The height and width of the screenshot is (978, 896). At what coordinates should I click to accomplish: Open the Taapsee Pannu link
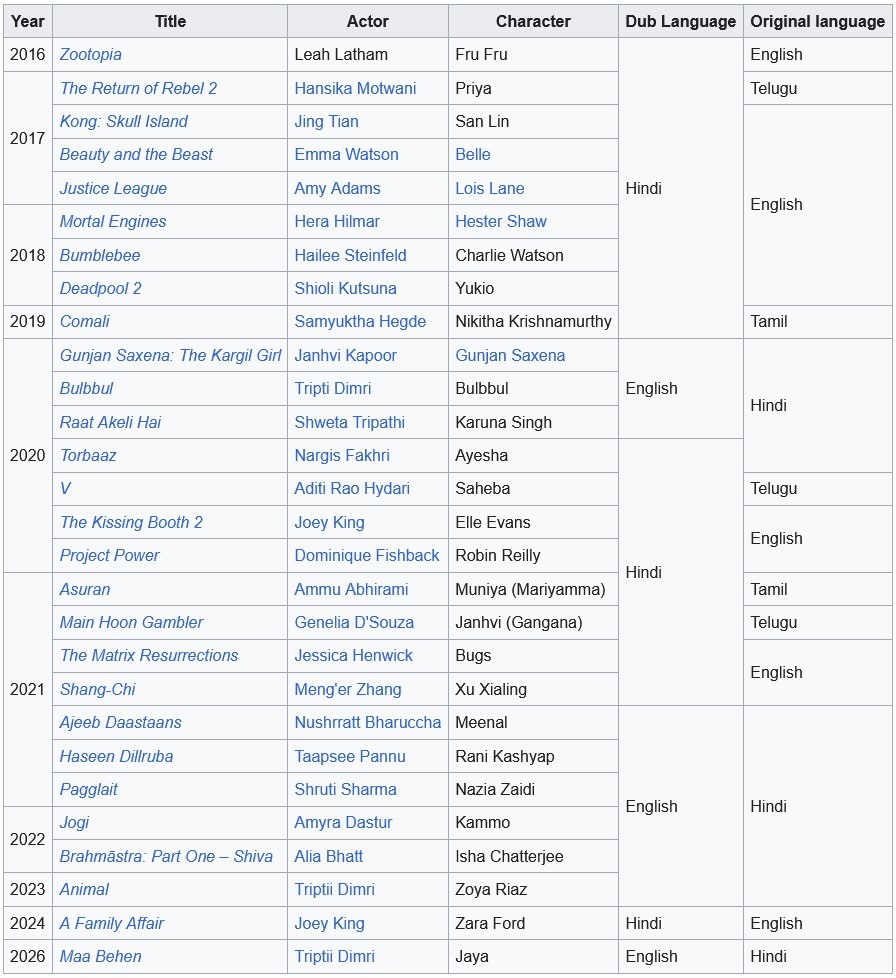tap(350, 756)
